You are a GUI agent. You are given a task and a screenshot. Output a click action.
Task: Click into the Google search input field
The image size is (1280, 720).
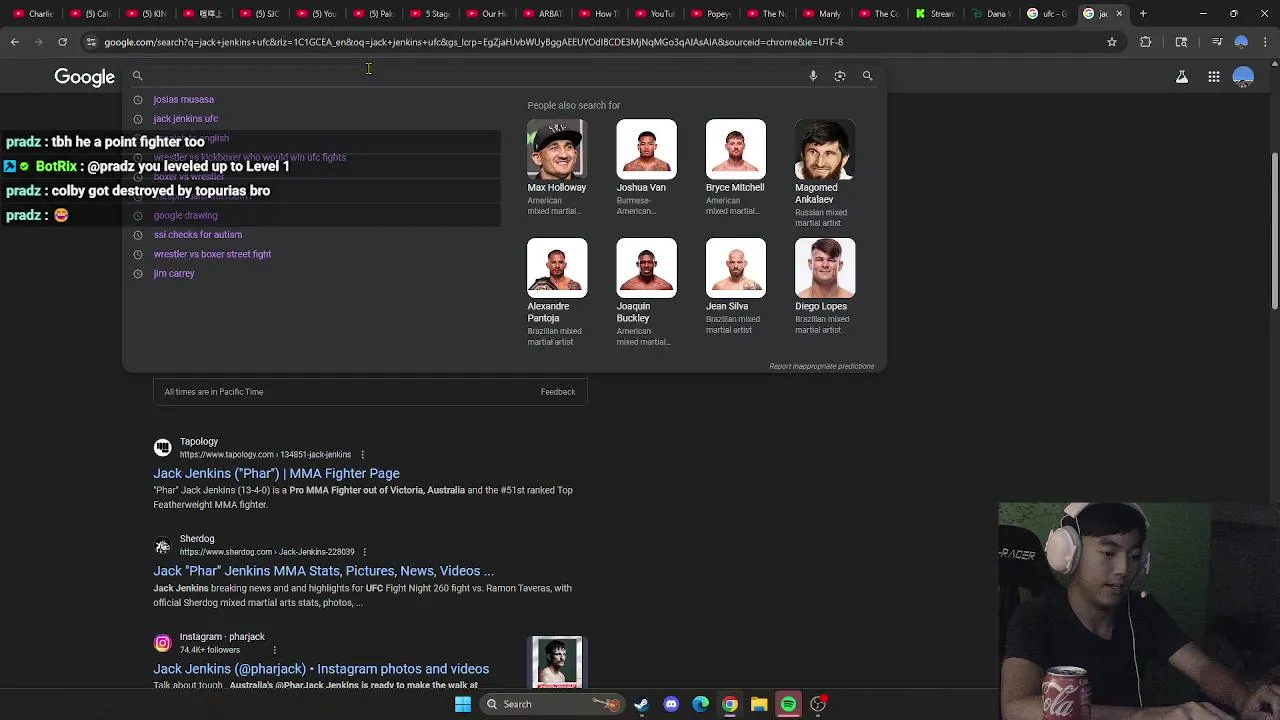click(x=475, y=76)
